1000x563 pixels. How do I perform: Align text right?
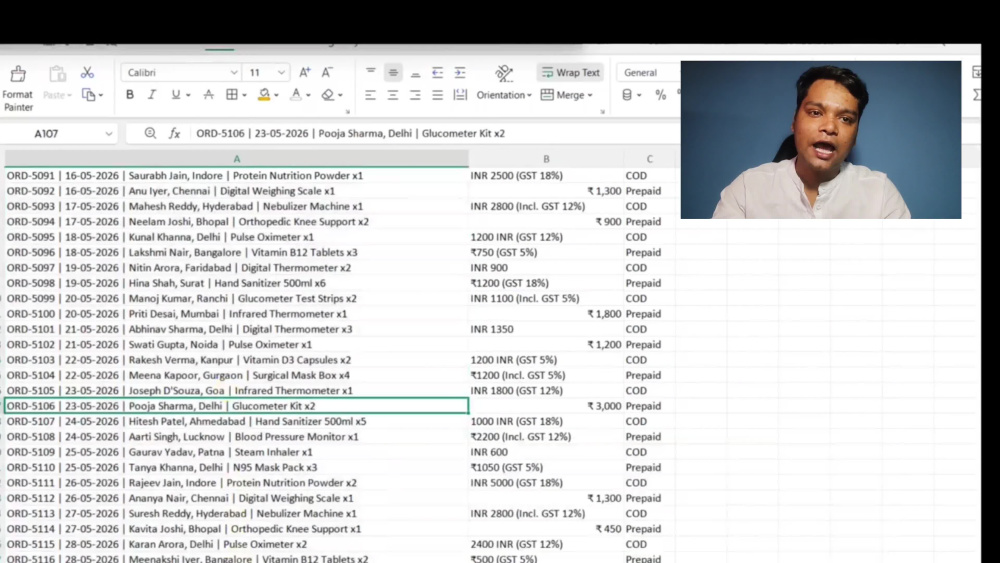(415, 95)
